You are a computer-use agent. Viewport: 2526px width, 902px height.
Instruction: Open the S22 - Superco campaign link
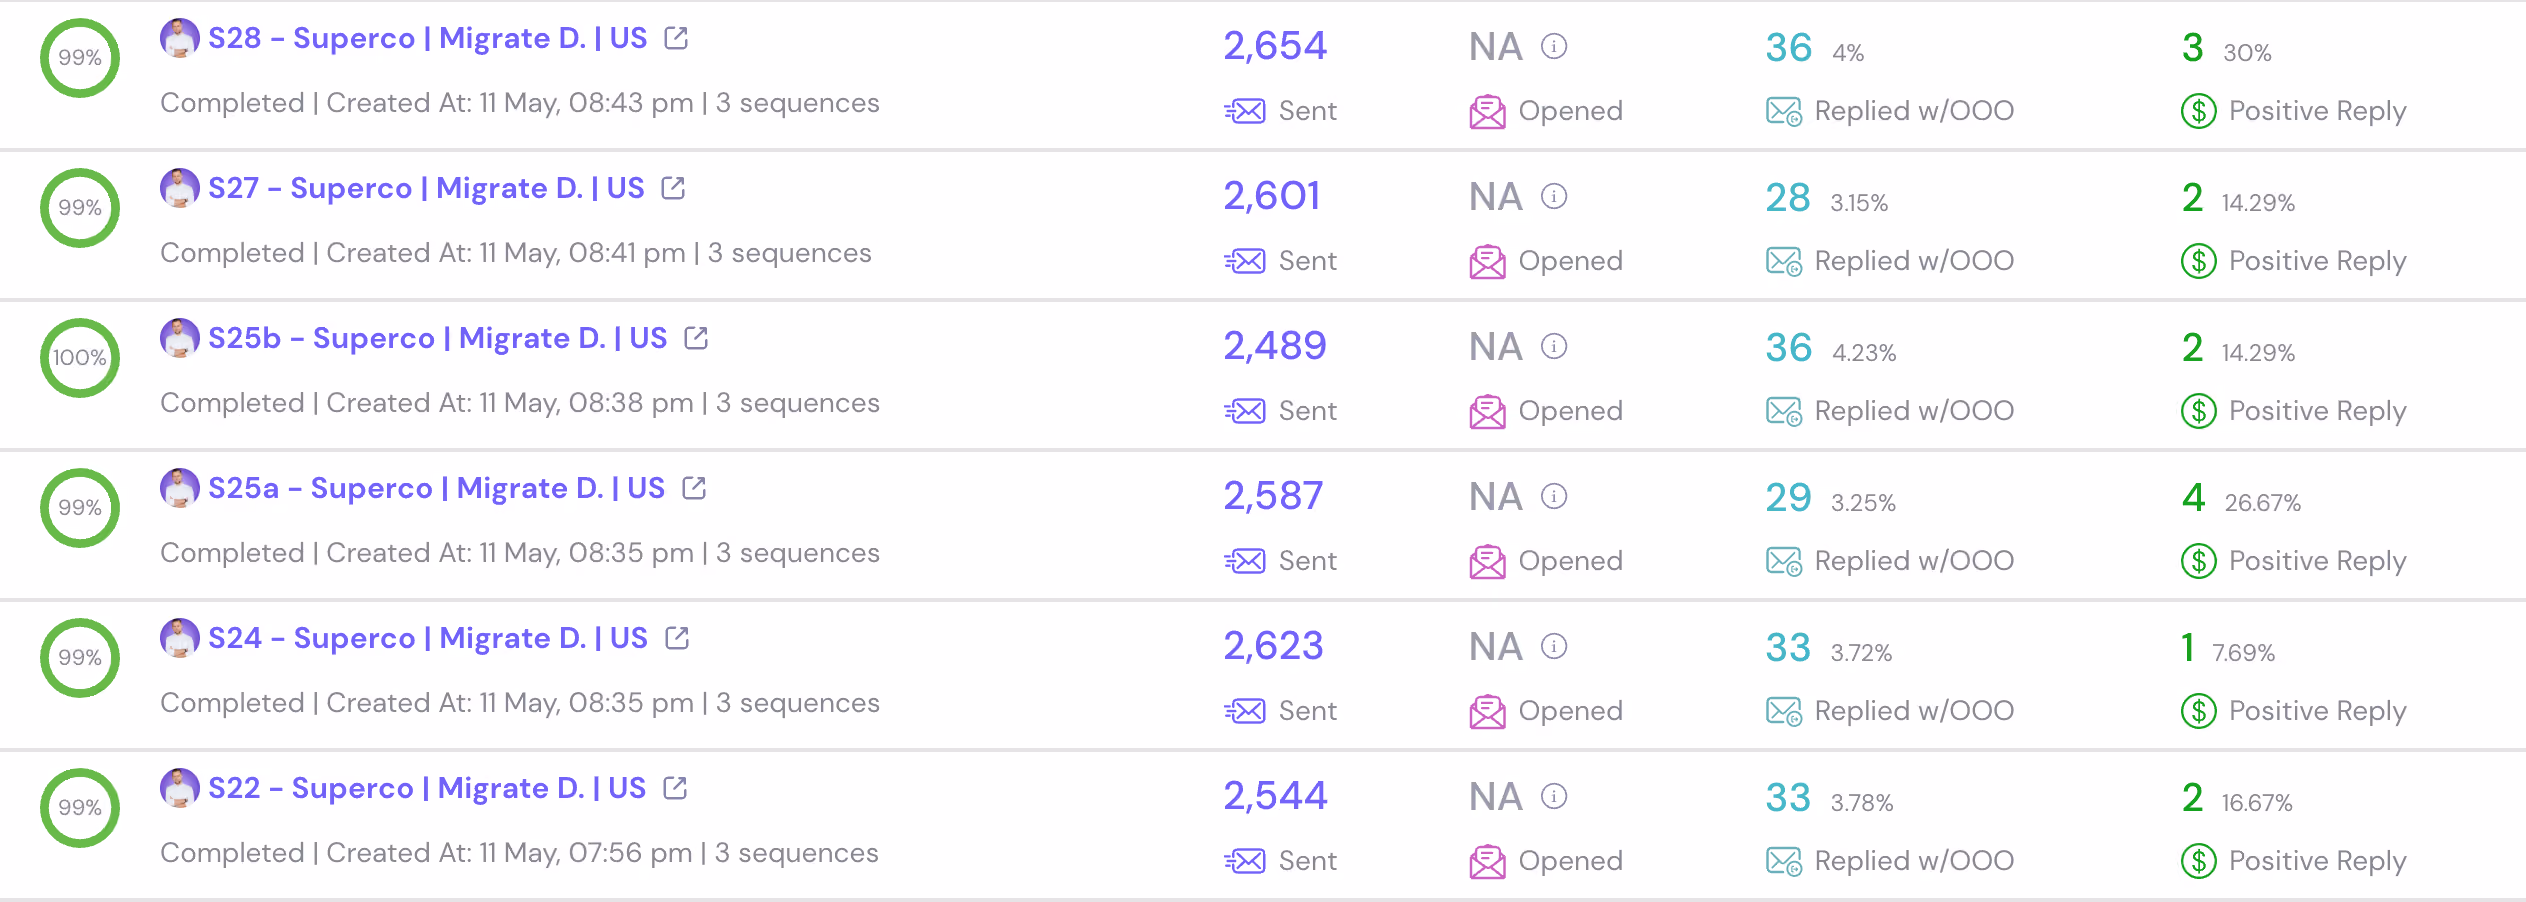coord(427,788)
